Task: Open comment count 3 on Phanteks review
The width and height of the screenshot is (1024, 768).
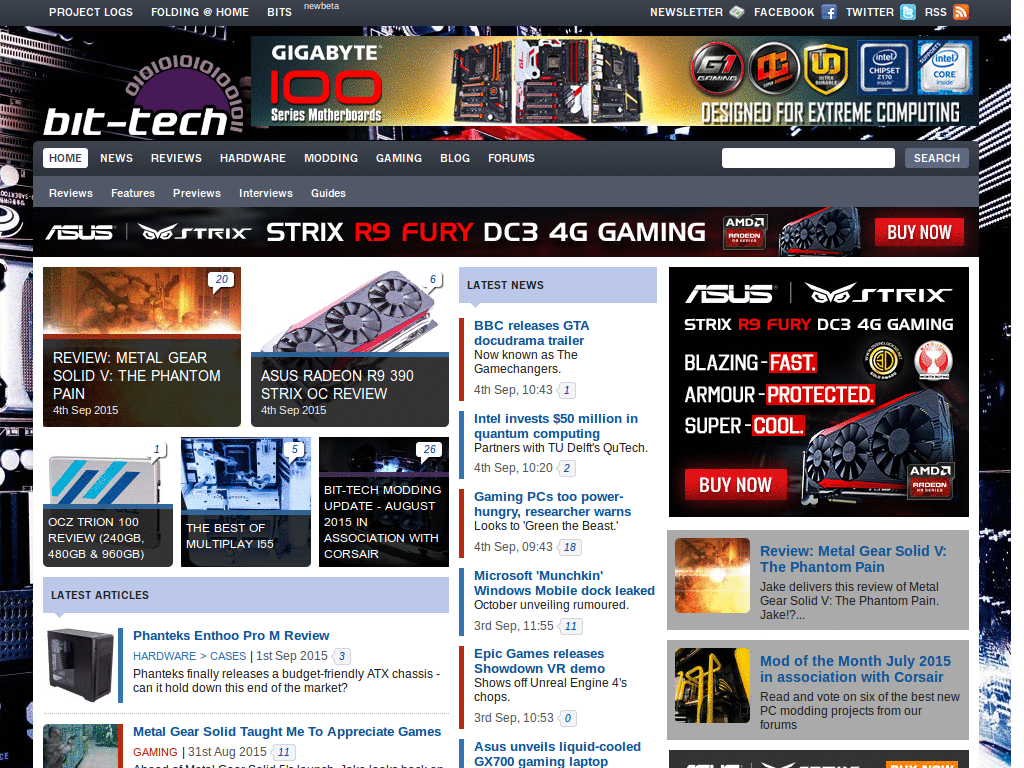Action: coord(342,656)
